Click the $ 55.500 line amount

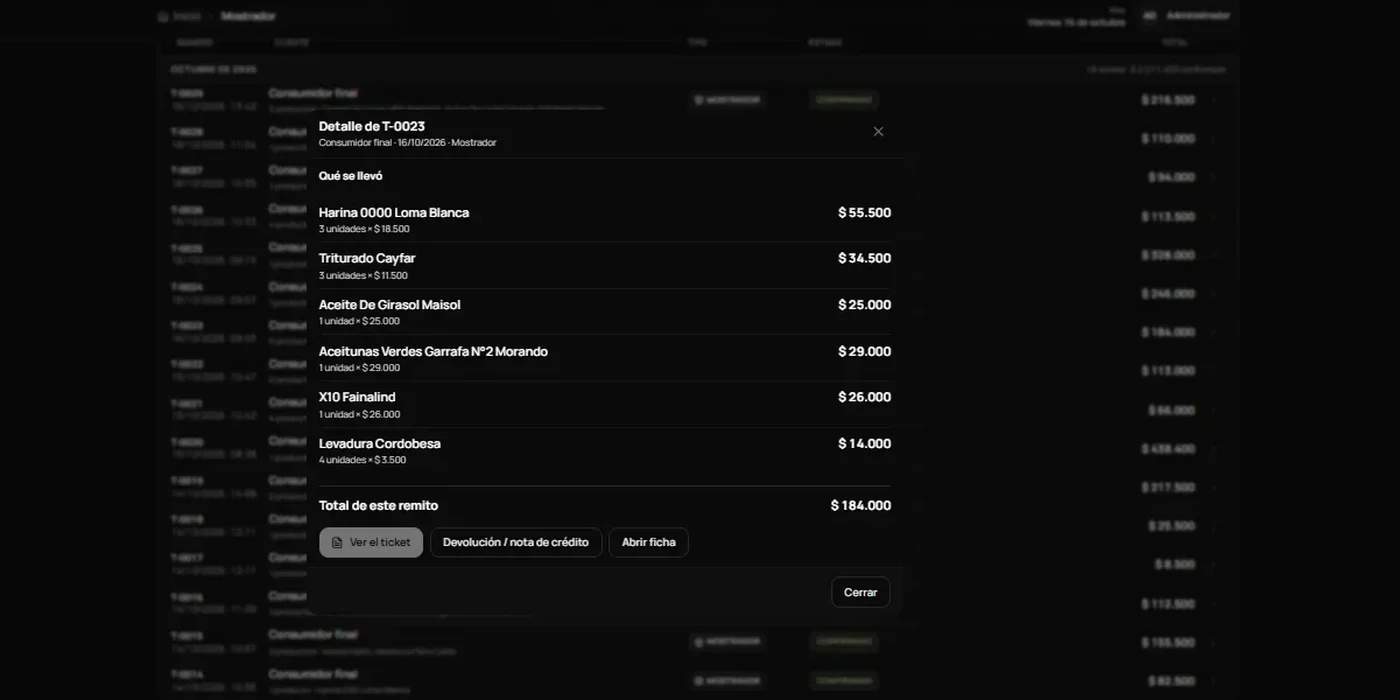(x=864, y=212)
